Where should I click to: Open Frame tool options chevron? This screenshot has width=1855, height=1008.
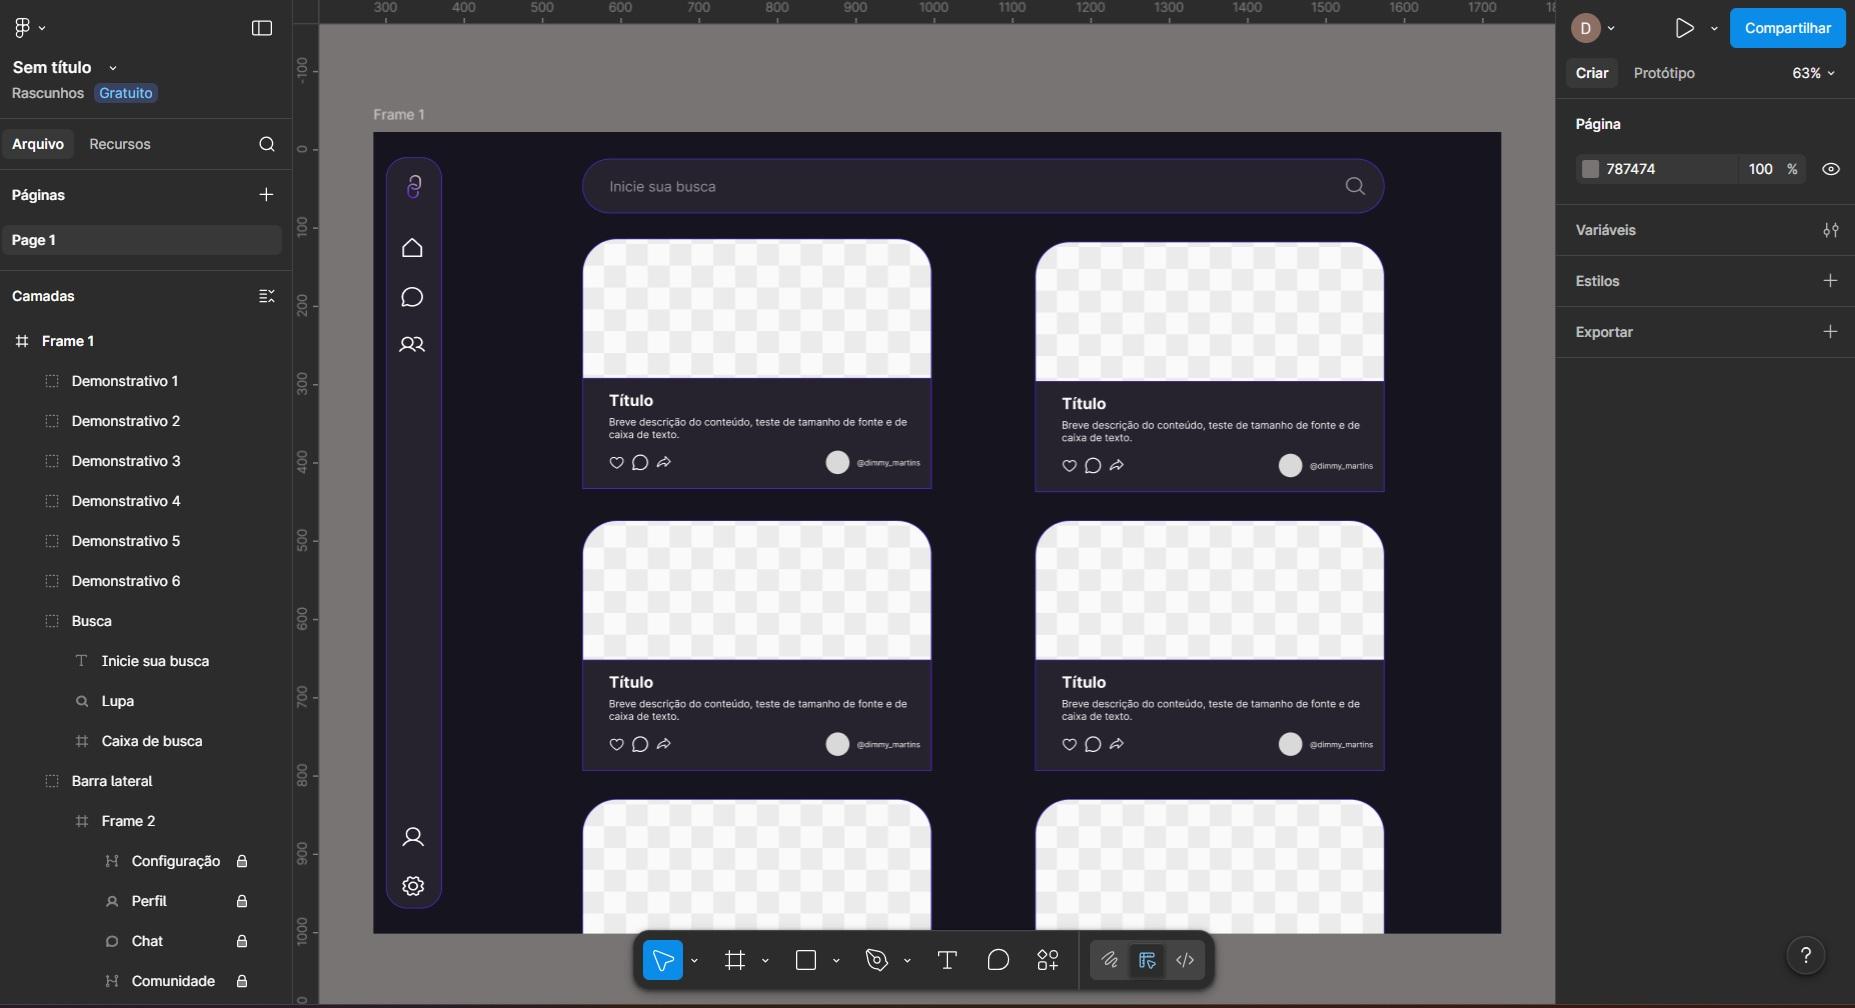pyautogui.click(x=765, y=961)
